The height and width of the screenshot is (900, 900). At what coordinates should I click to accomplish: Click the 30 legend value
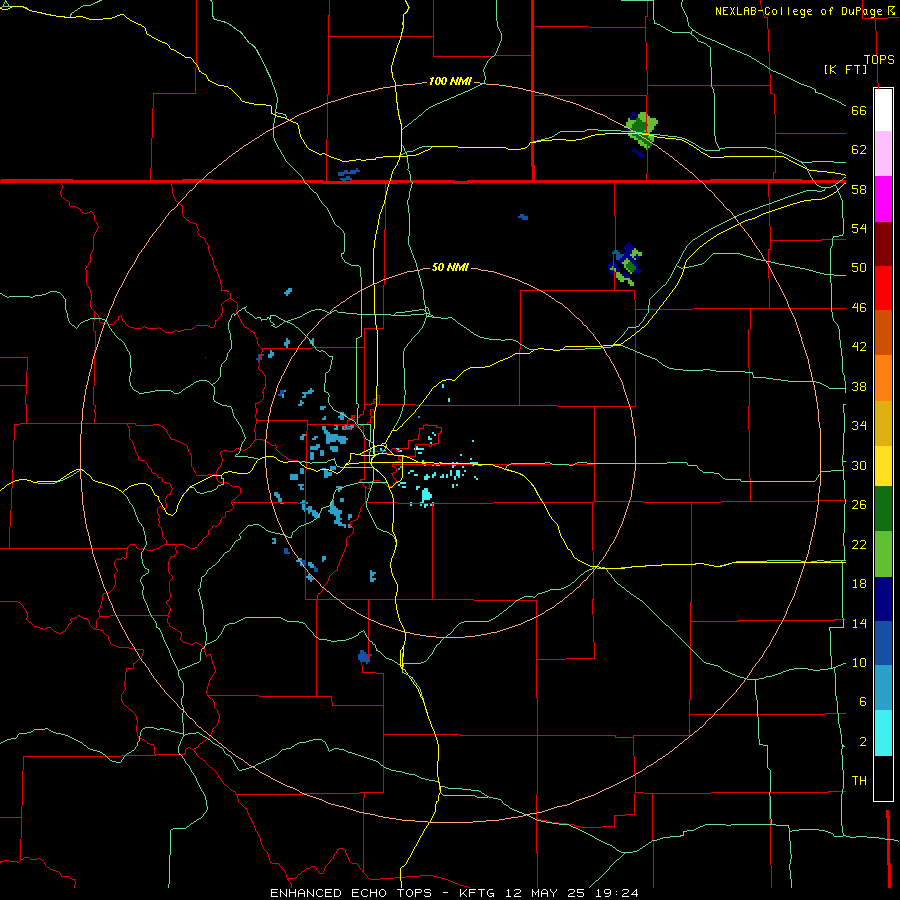point(859,465)
